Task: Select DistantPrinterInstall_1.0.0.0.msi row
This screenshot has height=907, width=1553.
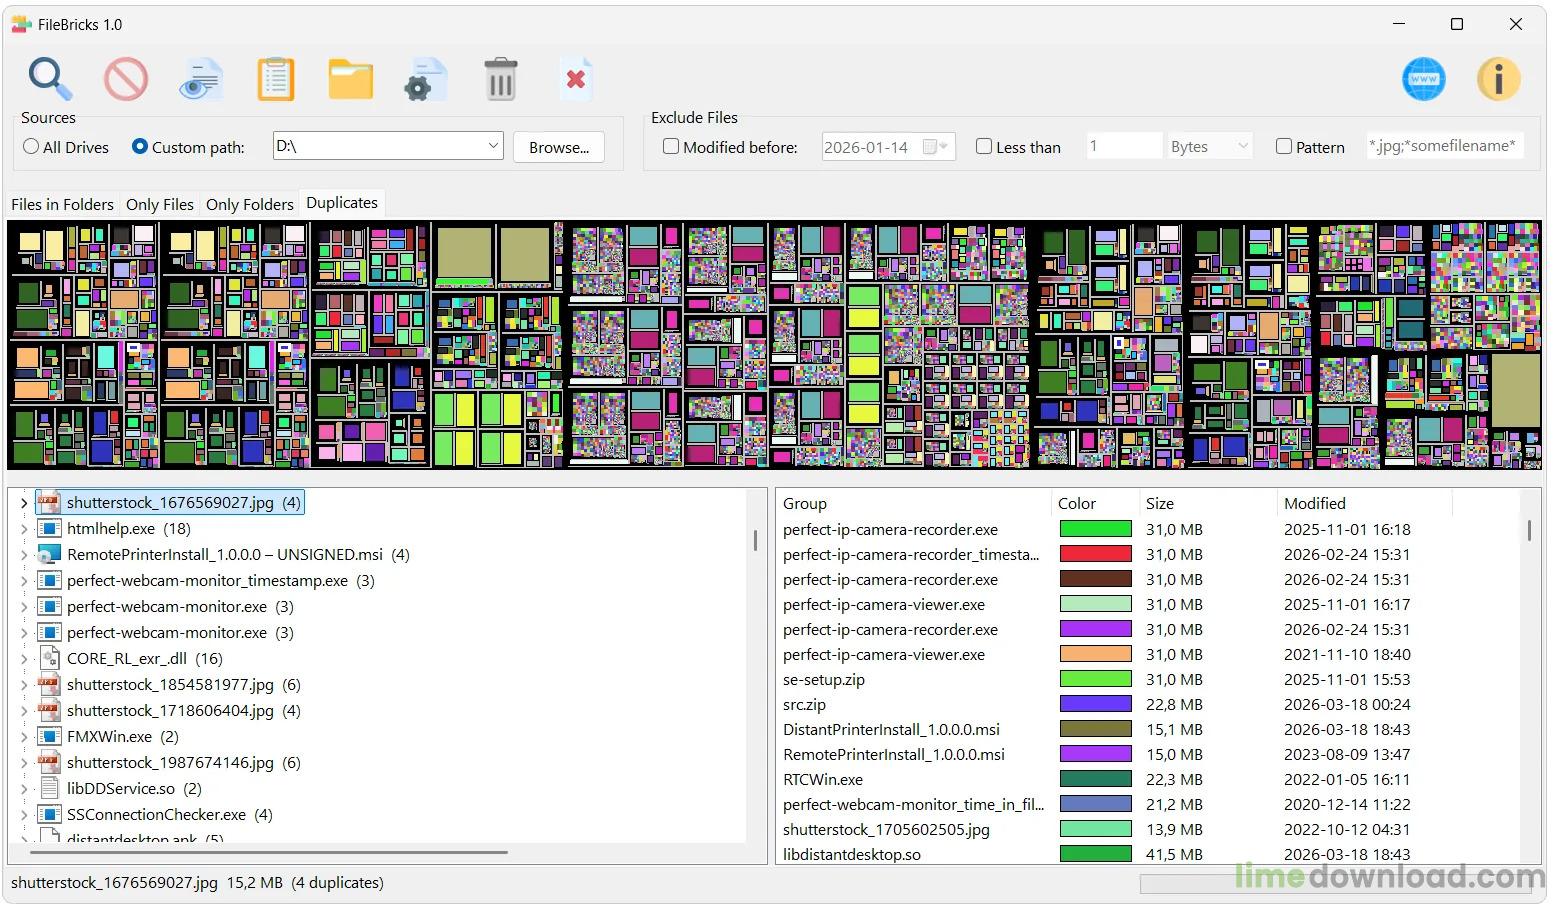Action: (x=1150, y=729)
